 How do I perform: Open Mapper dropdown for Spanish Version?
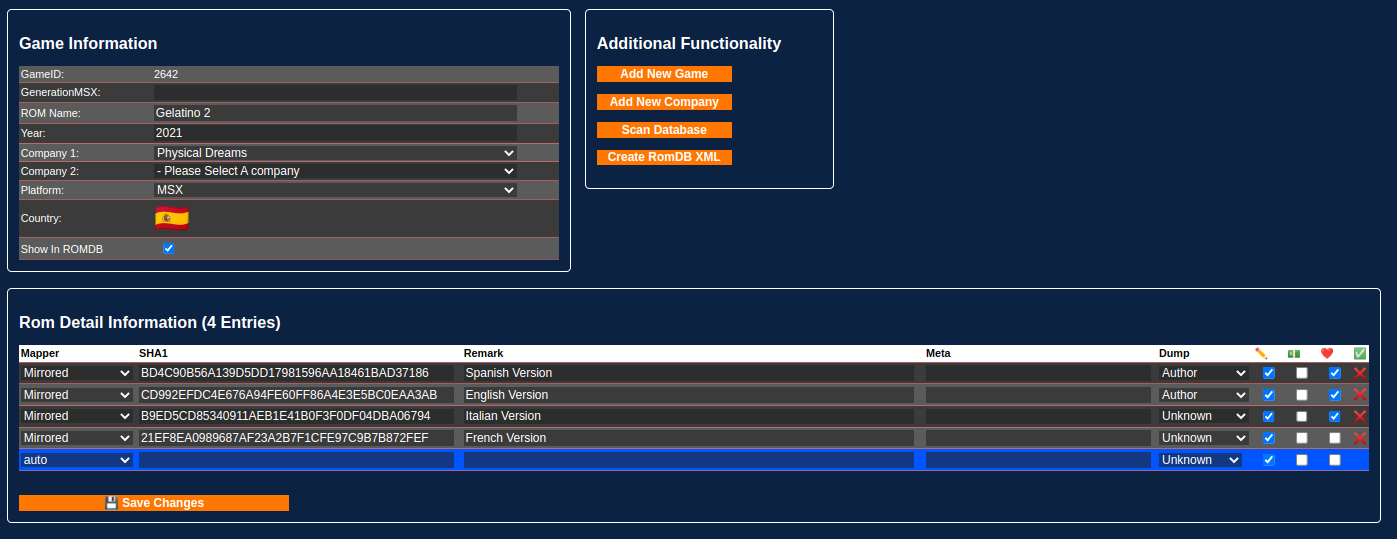76,373
